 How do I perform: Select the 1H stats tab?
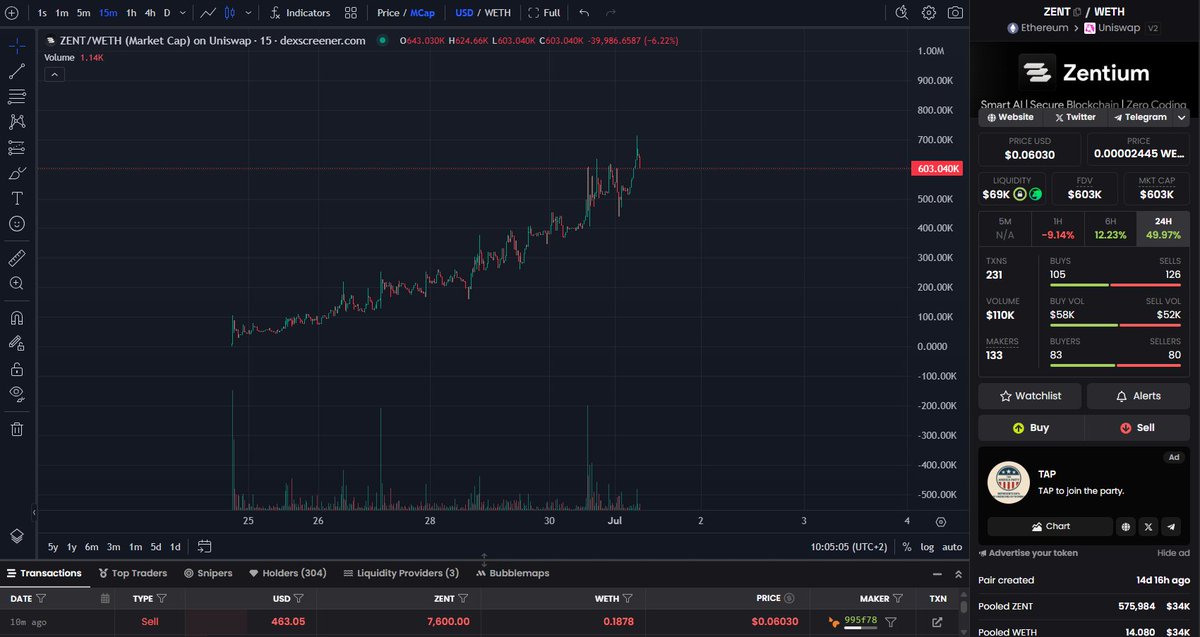pos(1058,228)
